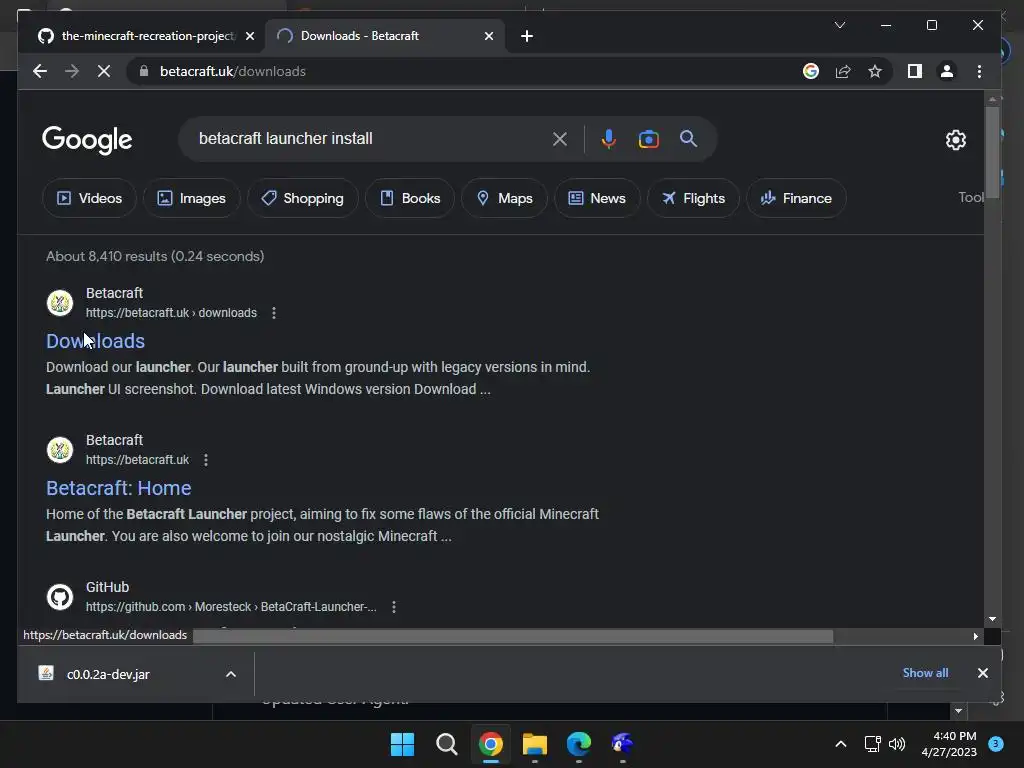Open Chrome's three-dot menu
This screenshot has height=768, width=1024.
click(x=979, y=71)
